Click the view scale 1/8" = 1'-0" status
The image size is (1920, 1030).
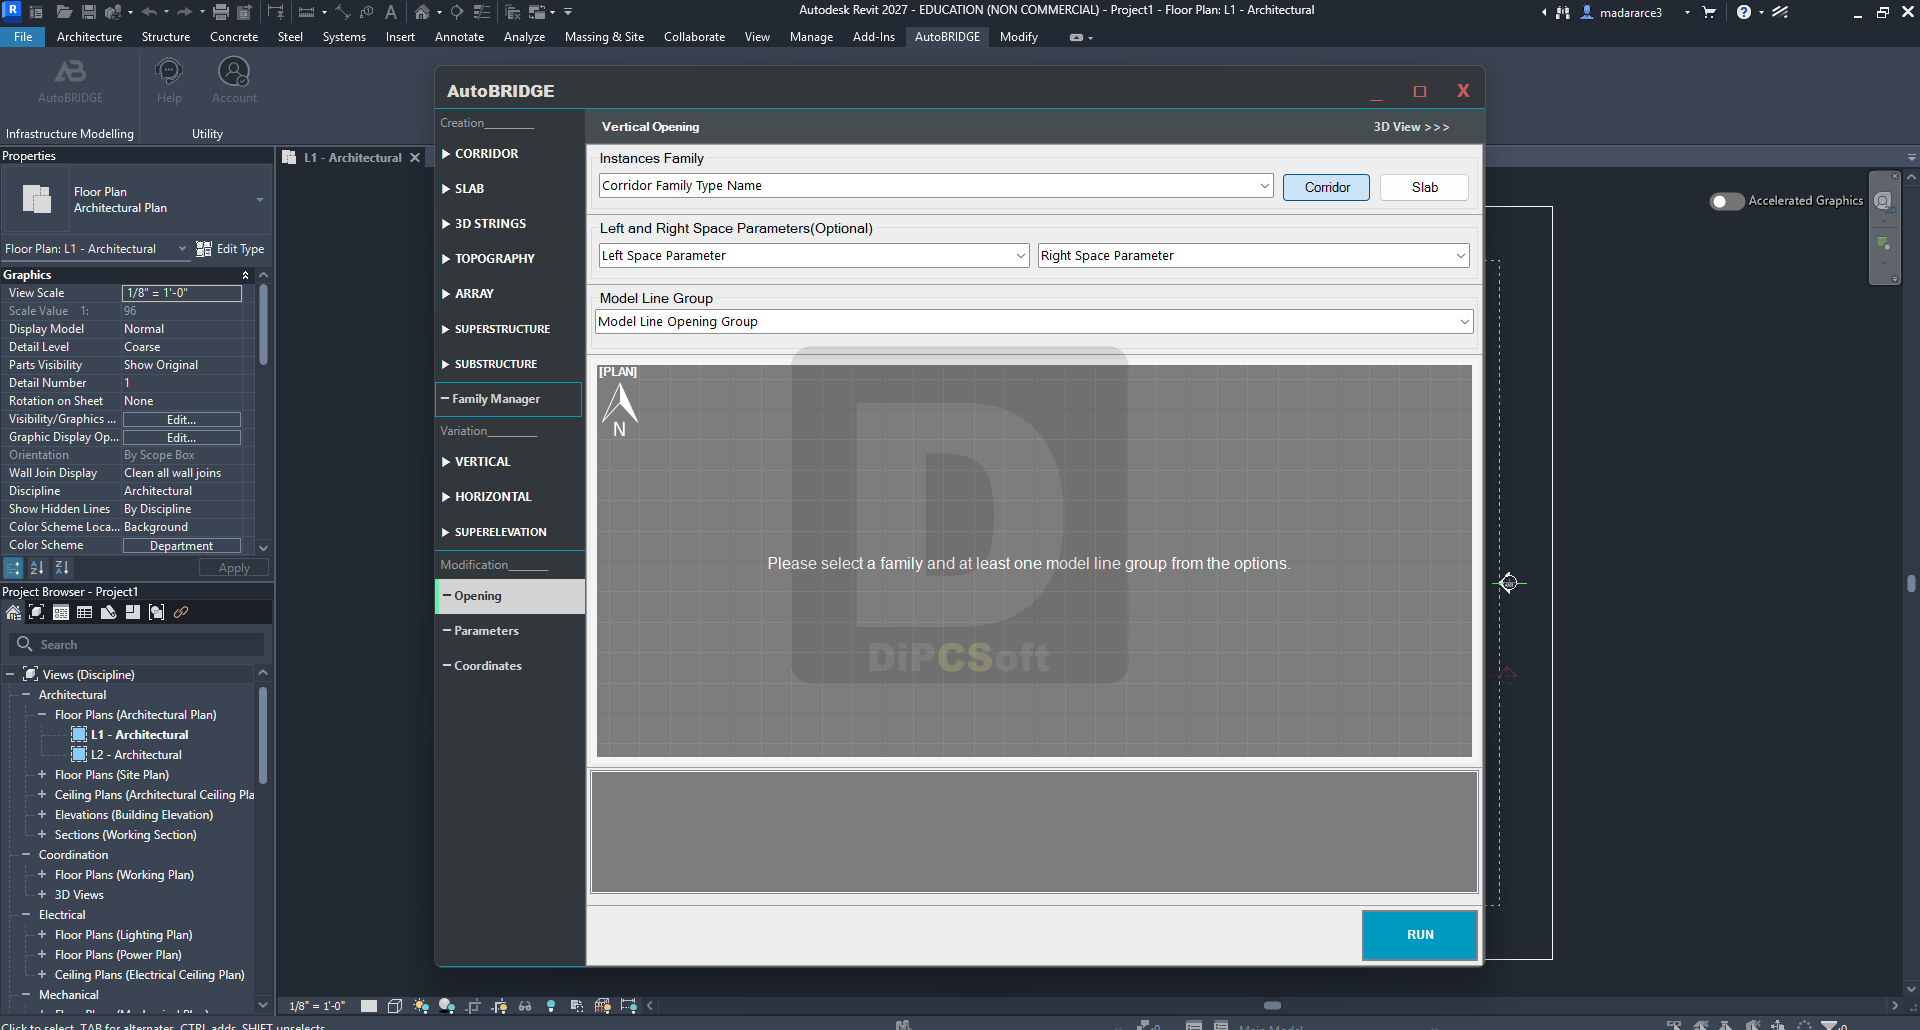tap(317, 1006)
